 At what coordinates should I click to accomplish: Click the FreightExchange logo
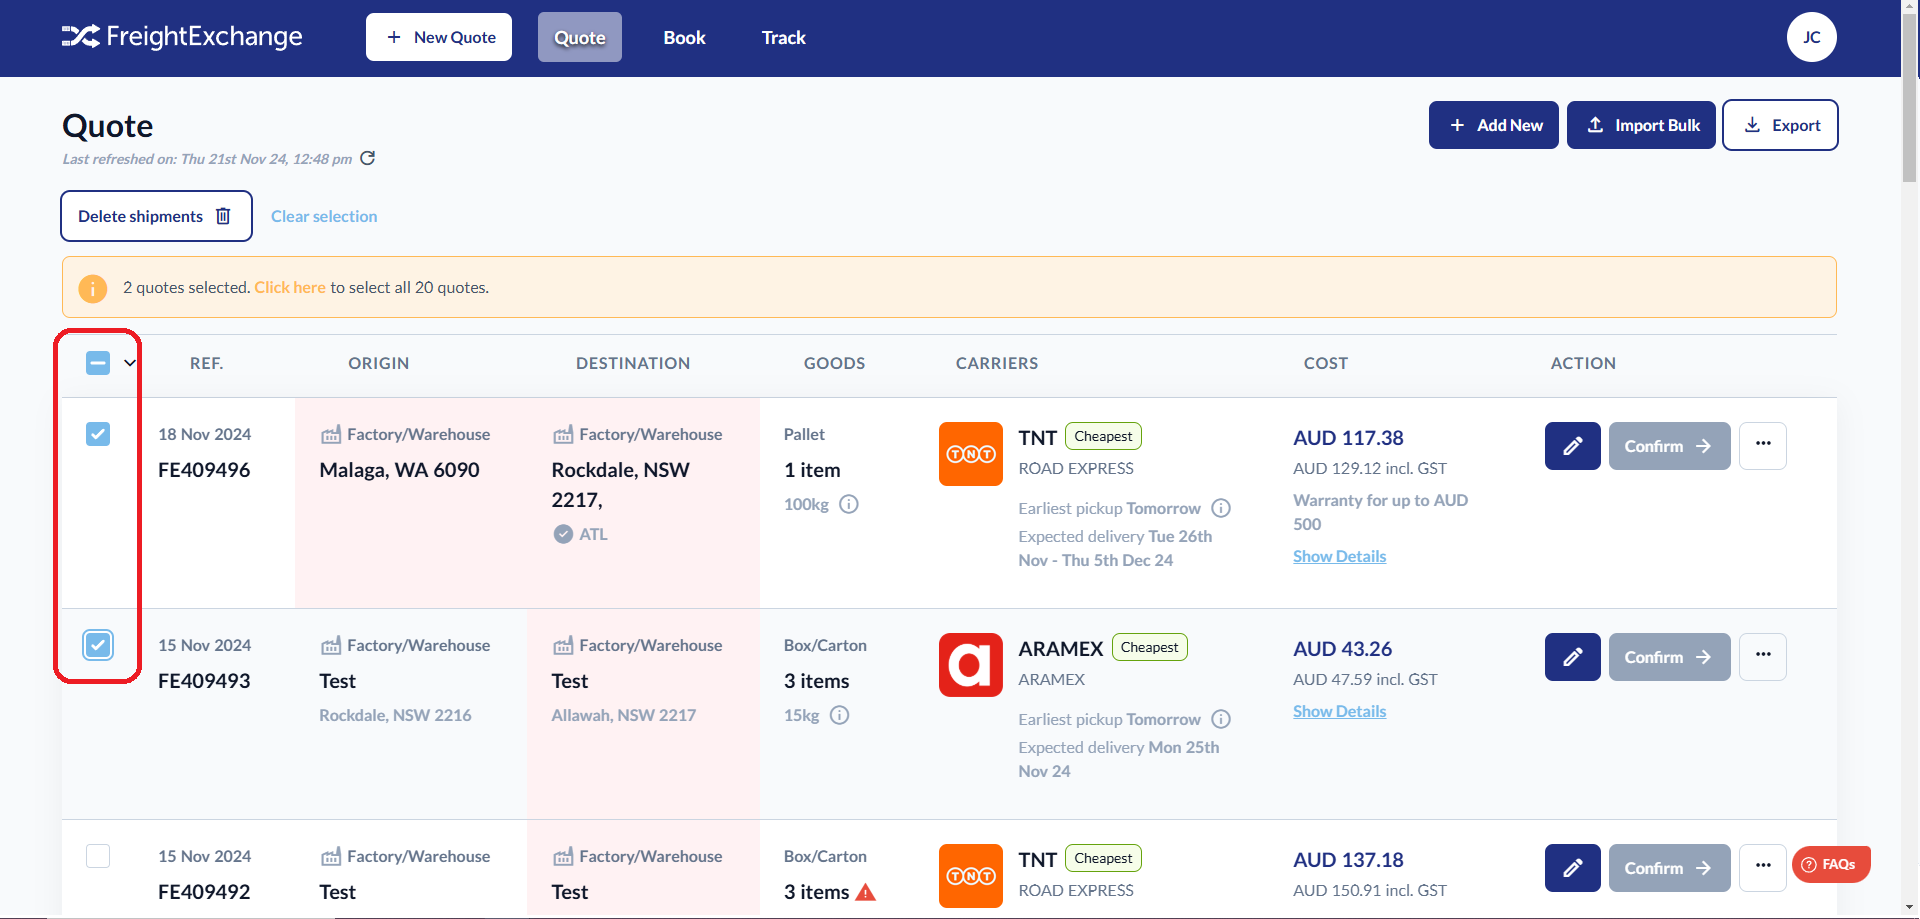(x=182, y=37)
